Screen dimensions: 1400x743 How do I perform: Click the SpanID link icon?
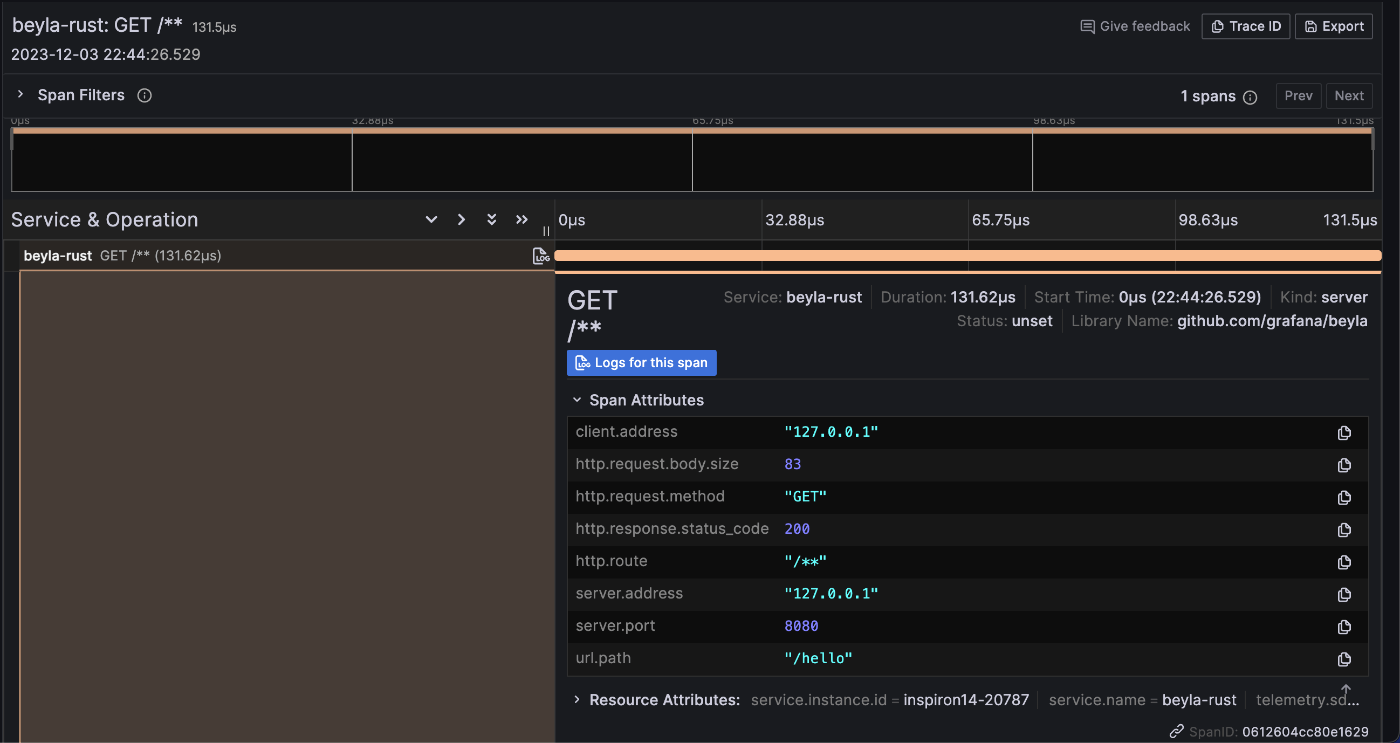[x=1177, y=732]
